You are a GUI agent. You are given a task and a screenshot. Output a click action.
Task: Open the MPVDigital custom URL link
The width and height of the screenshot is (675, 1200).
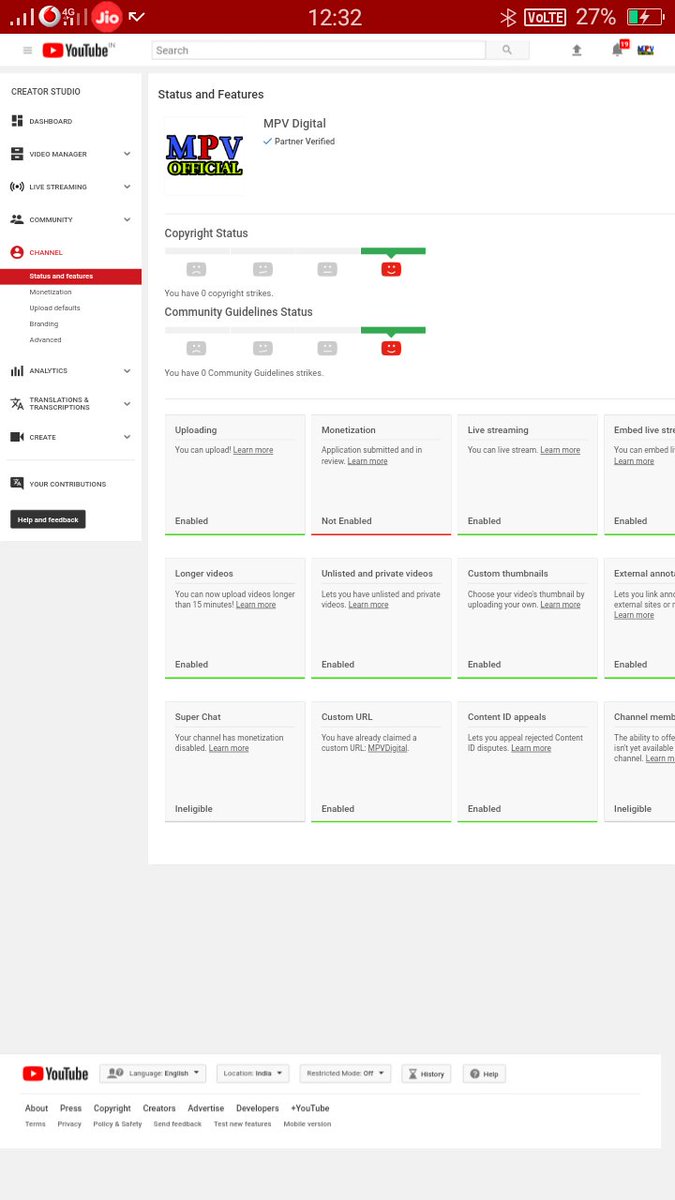[x=387, y=748]
